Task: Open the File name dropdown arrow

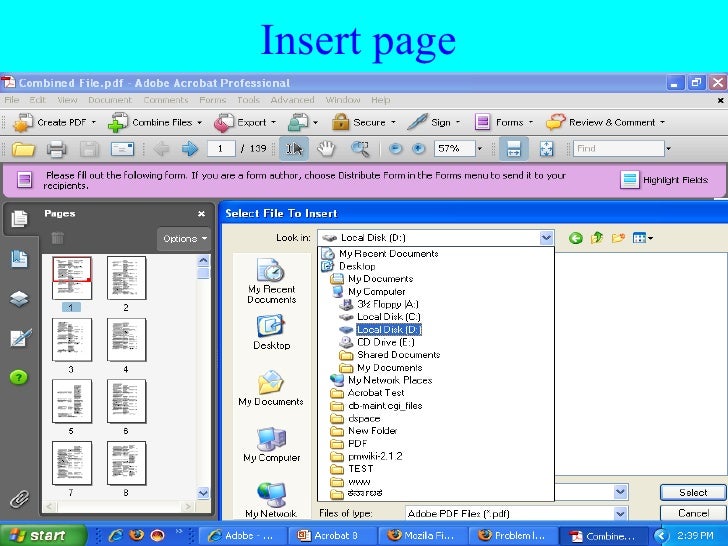Action: pos(621,492)
